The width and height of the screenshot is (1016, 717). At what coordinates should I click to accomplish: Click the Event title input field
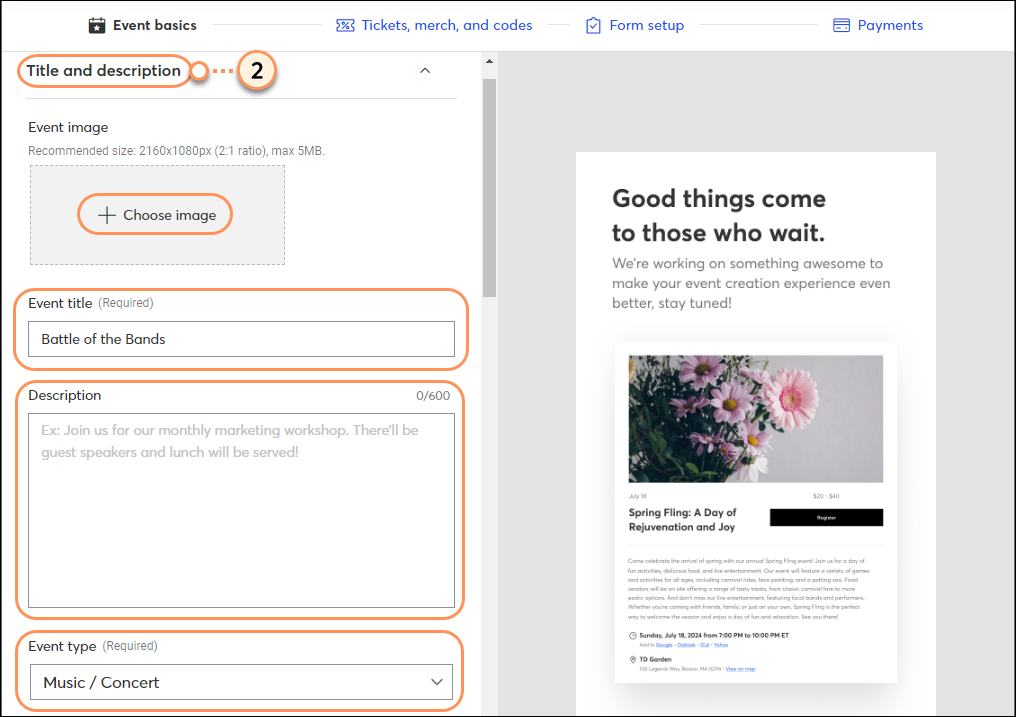tap(241, 339)
